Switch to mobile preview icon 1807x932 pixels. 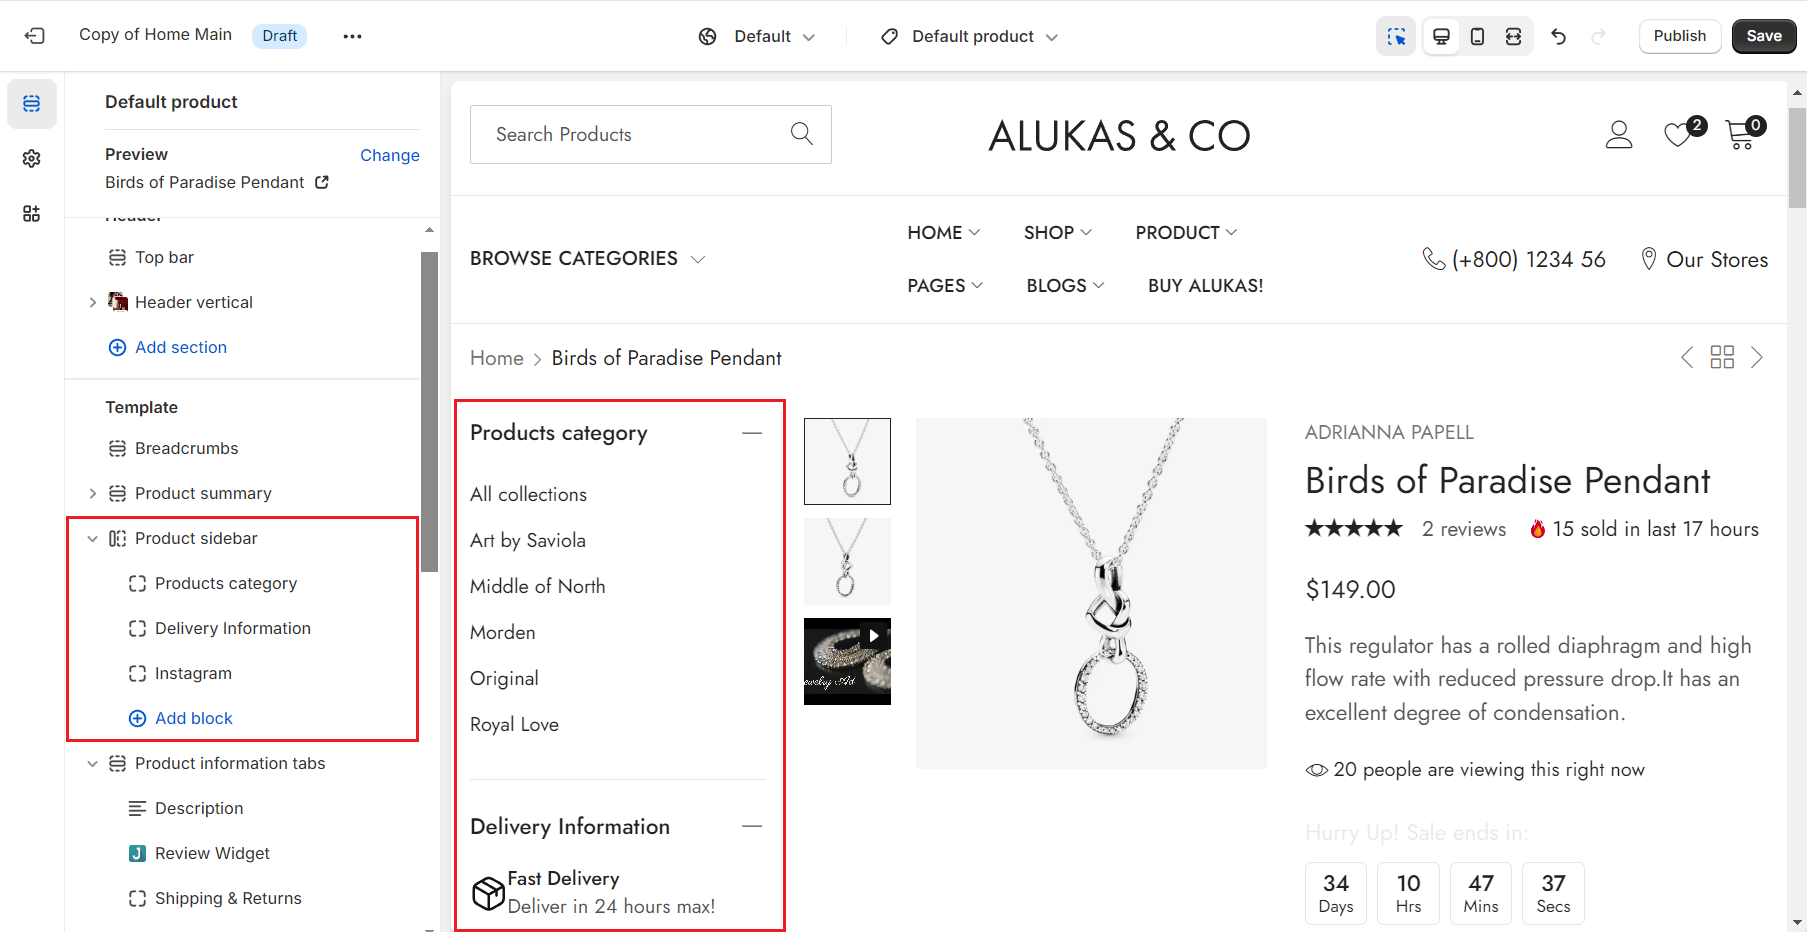pyautogui.click(x=1477, y=37)
